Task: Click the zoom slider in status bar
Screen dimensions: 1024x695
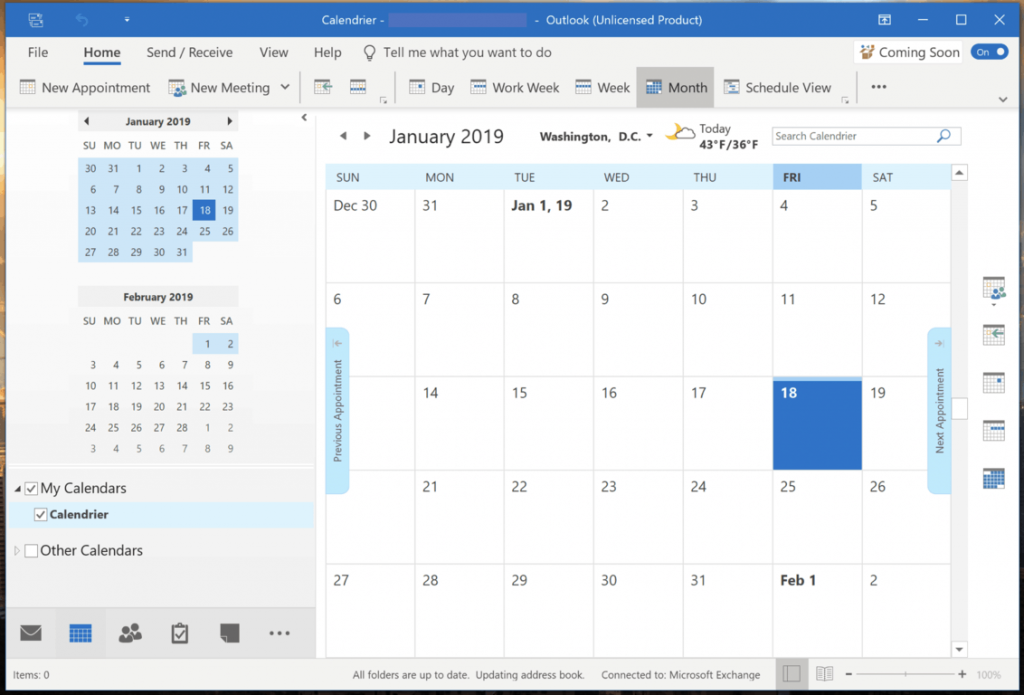Action: 905,674
